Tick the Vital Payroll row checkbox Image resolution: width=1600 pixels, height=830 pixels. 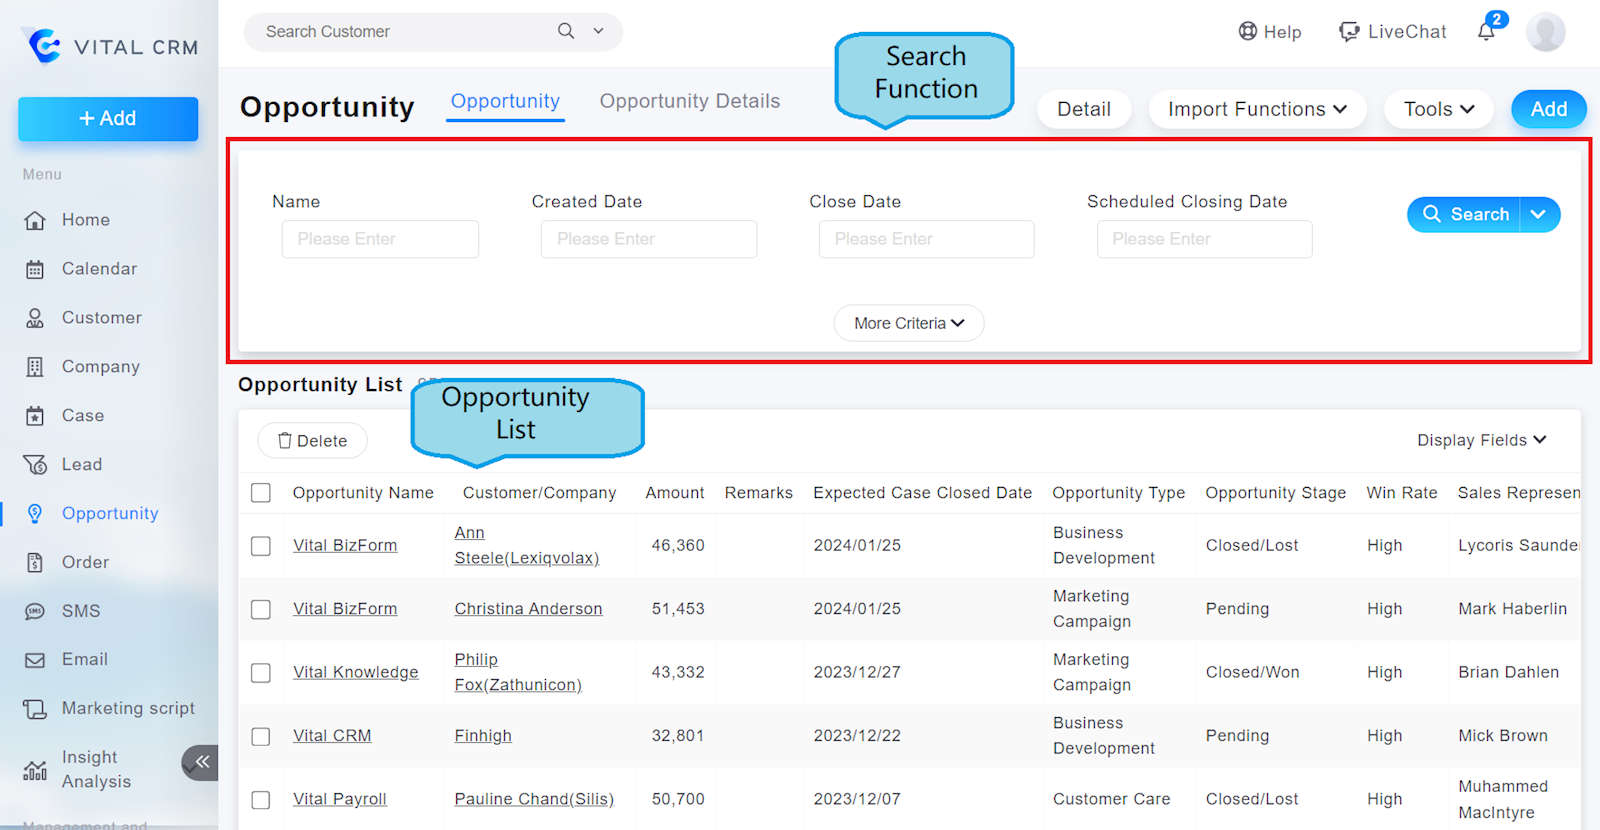pos(261,800)
